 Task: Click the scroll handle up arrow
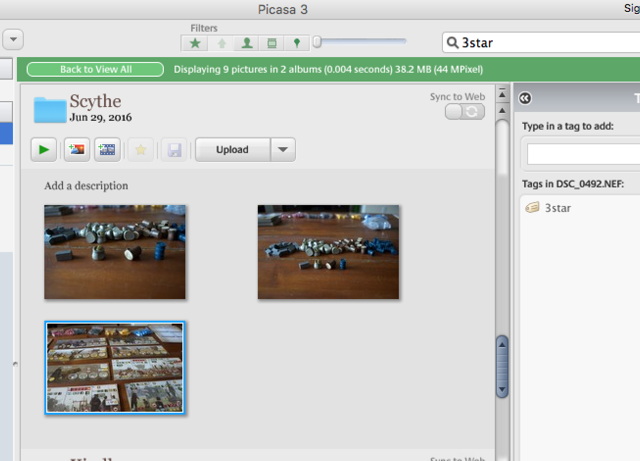[x=502, y=345]
